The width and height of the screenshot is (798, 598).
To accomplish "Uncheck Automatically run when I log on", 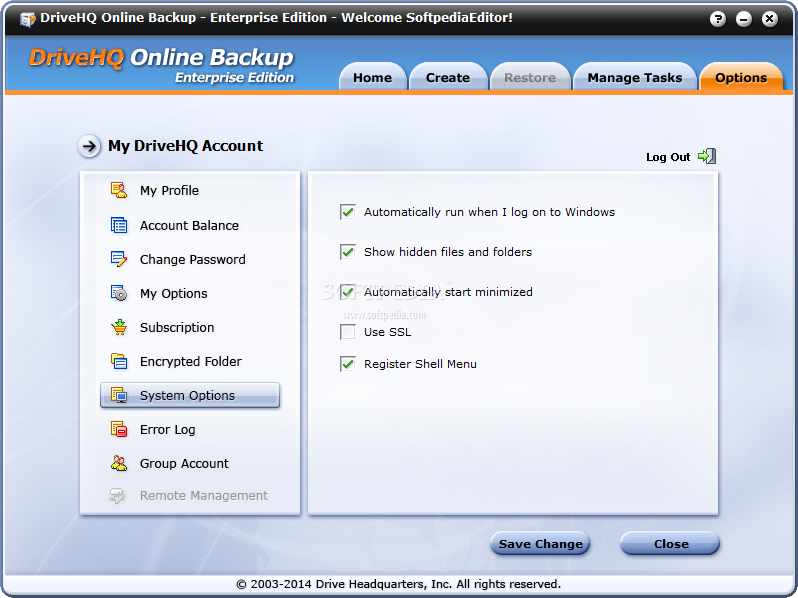I will point(348,212).
